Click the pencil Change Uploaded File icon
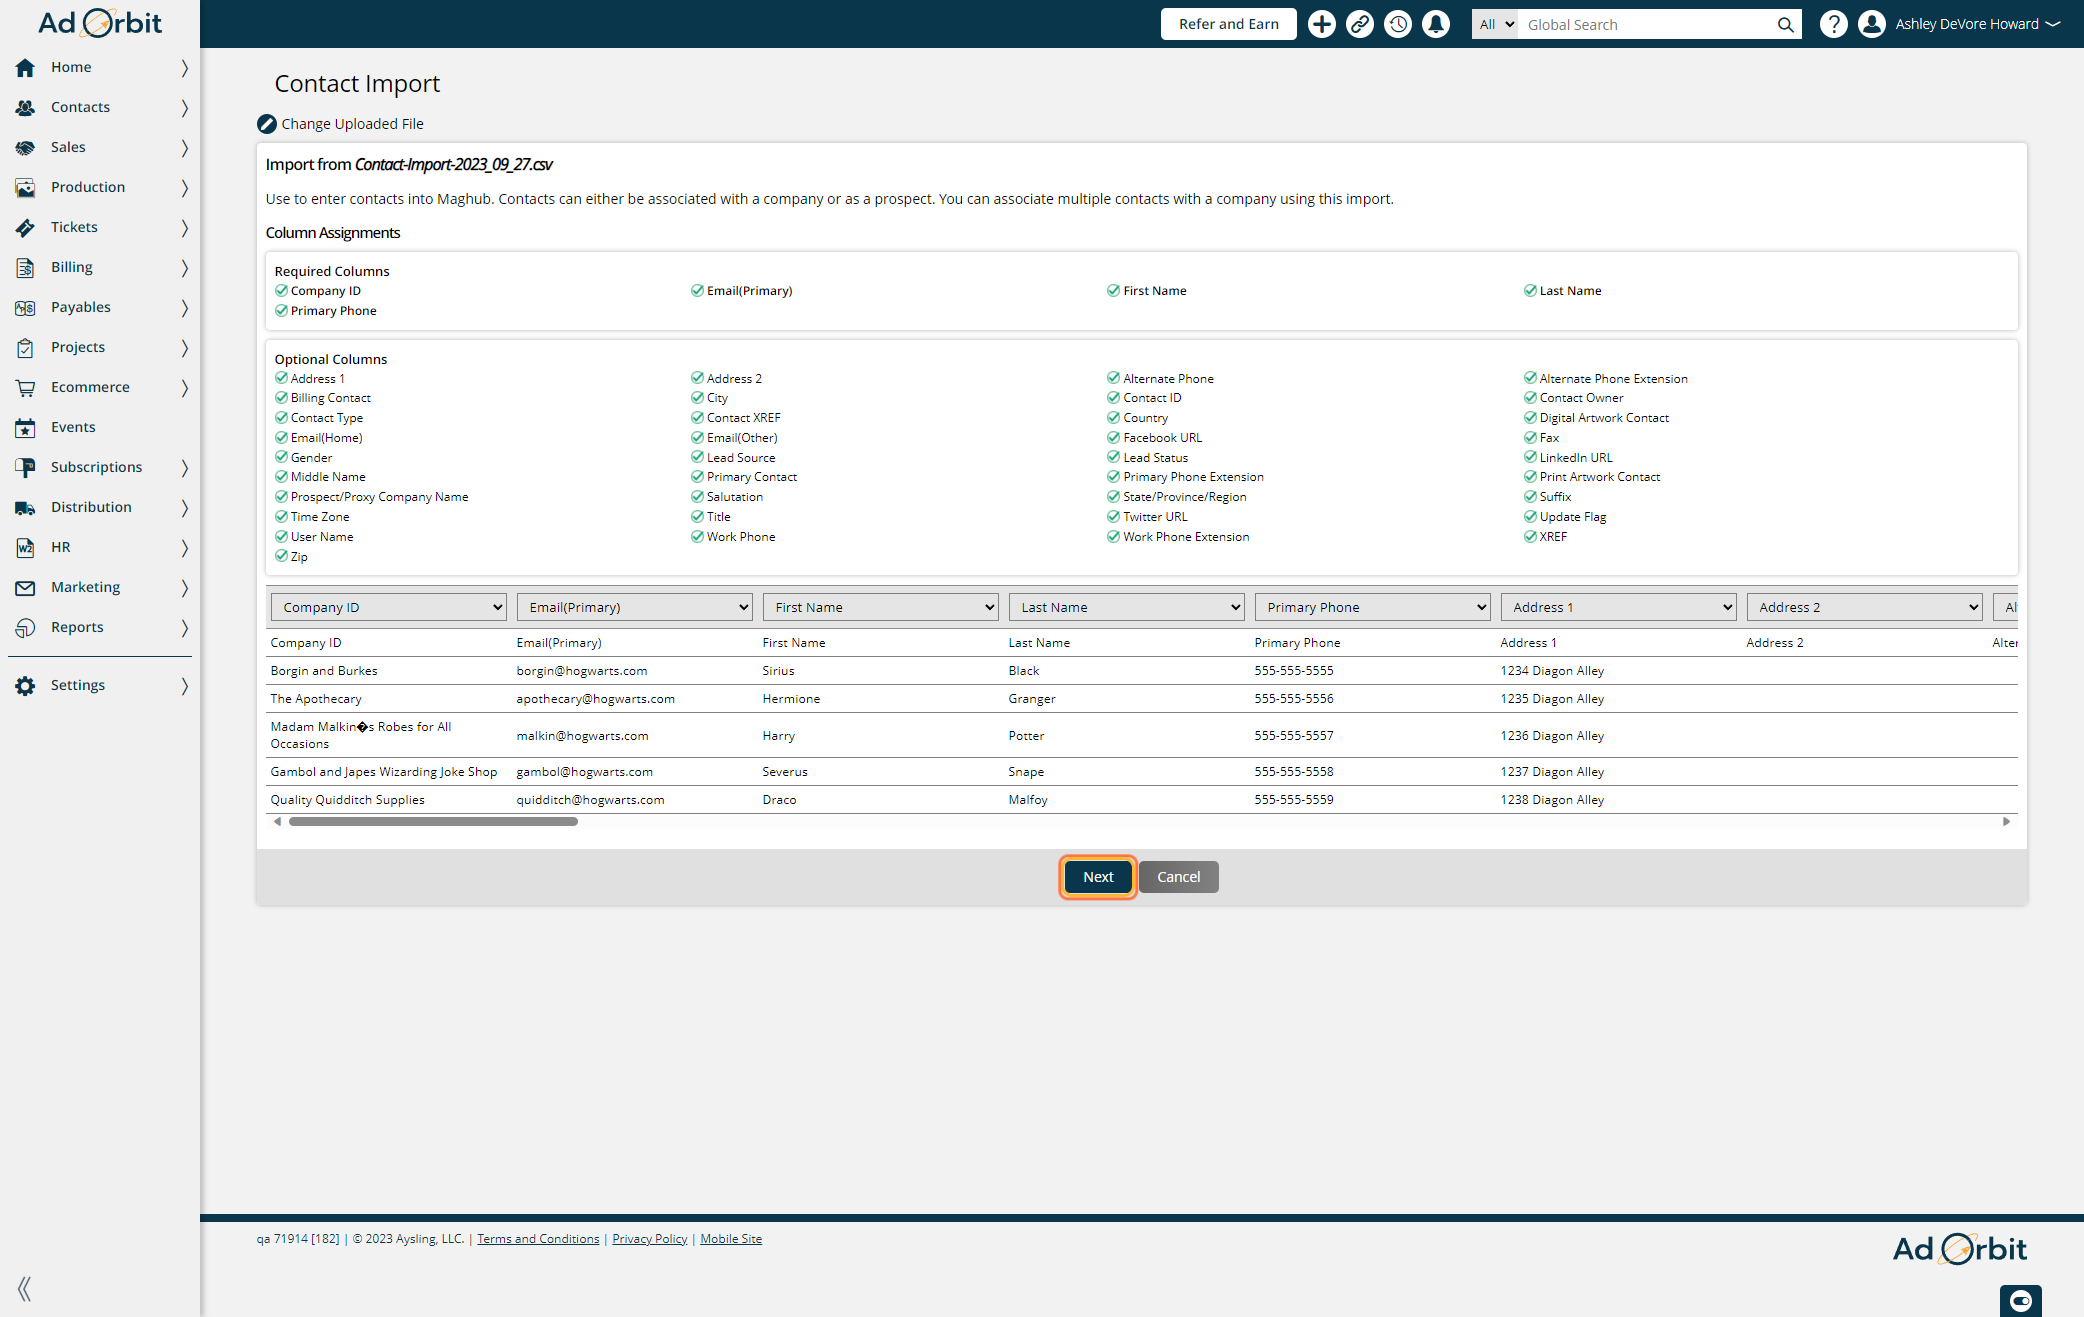This screenshot has height=1317, width=2084. click(x=266, y=124)
